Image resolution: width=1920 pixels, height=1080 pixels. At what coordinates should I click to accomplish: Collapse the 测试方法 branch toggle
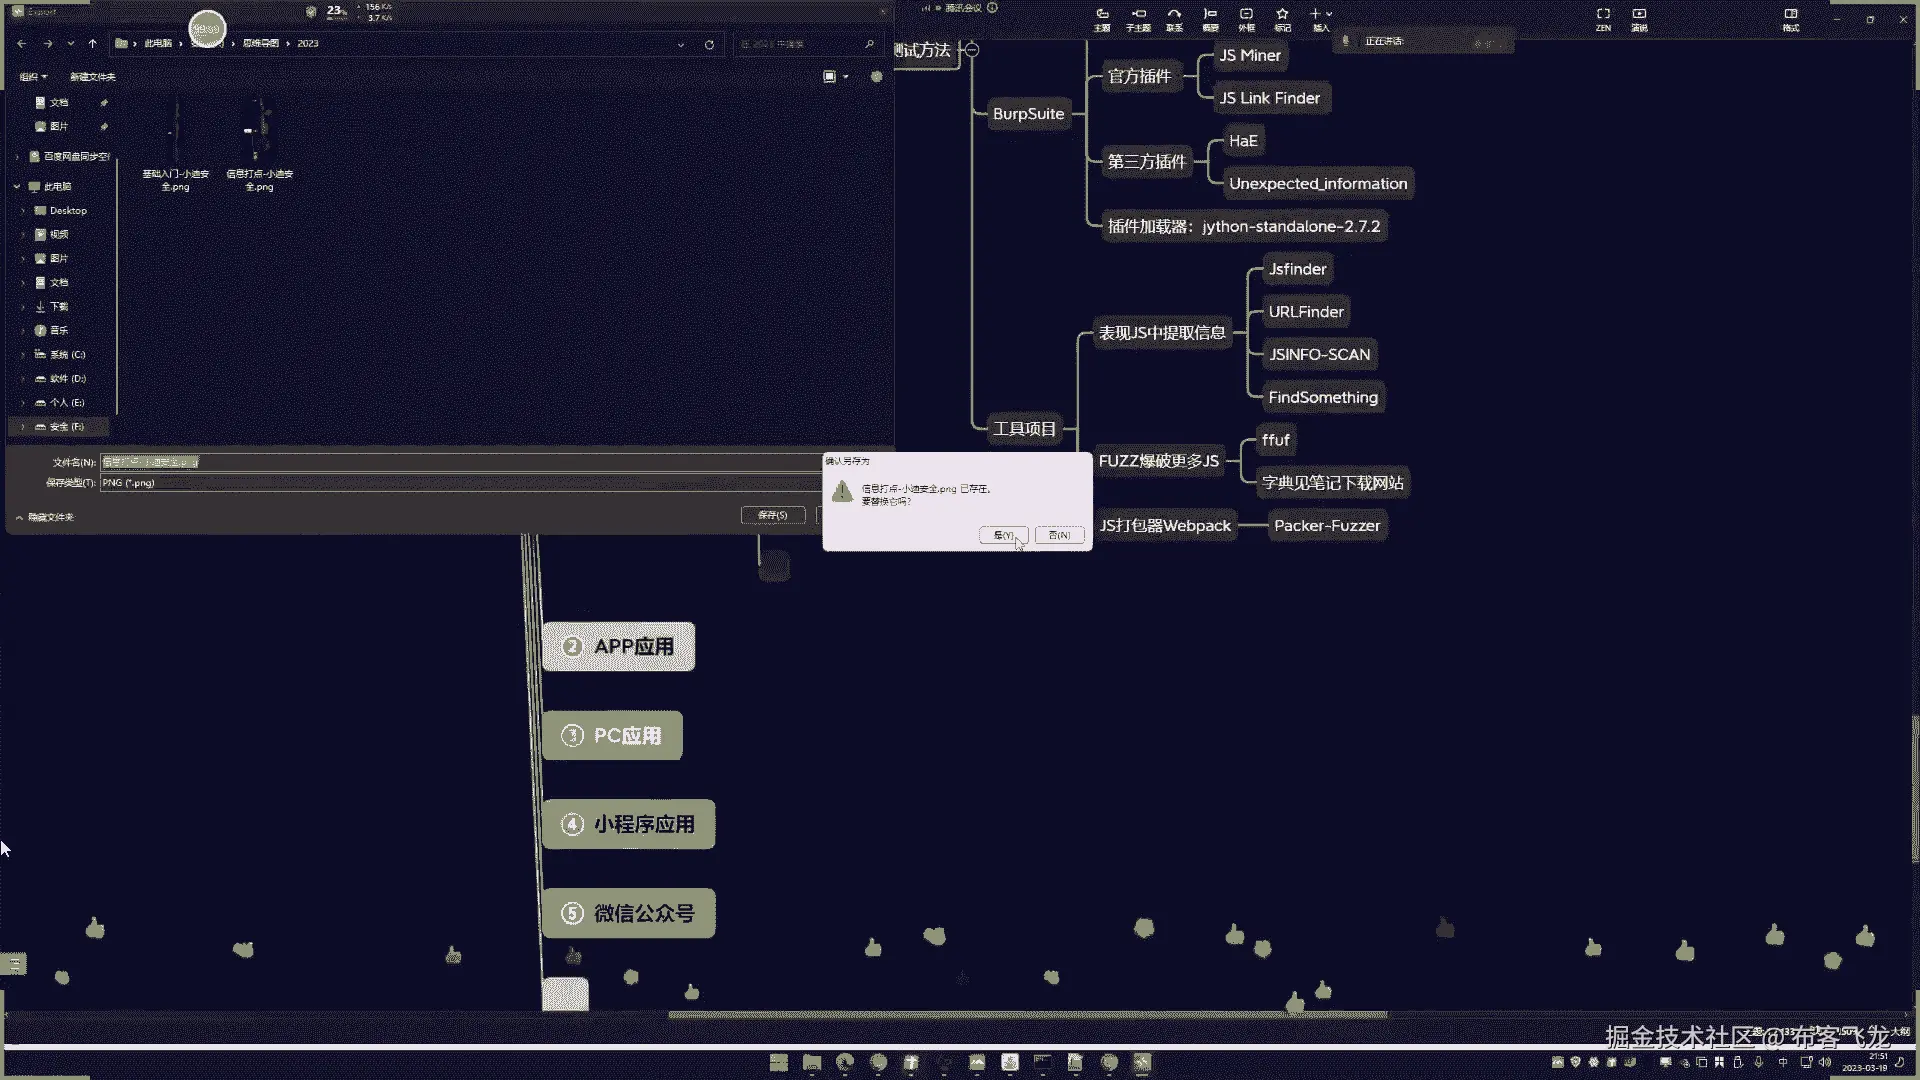click(971, 50)
